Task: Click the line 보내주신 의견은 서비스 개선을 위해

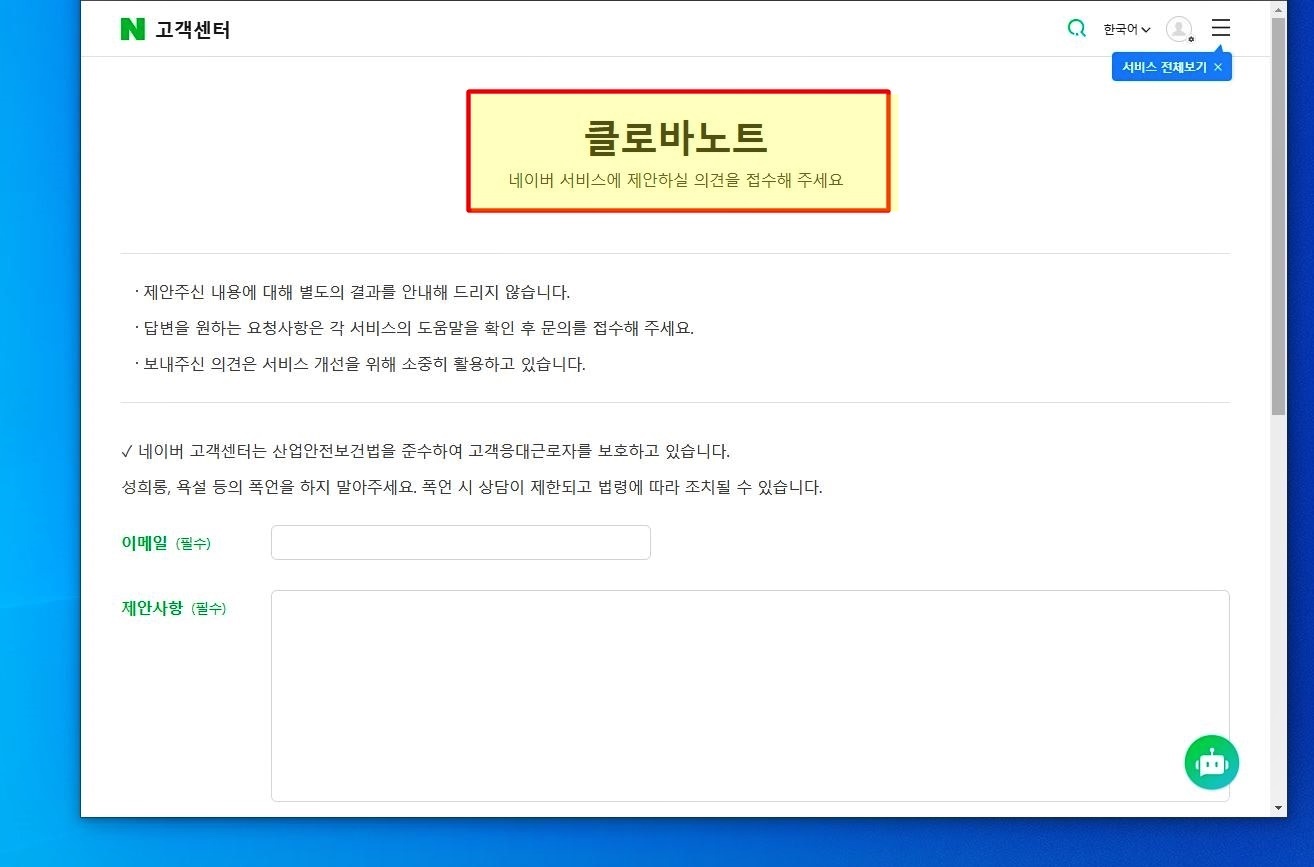Action: [x=360, y=364]
